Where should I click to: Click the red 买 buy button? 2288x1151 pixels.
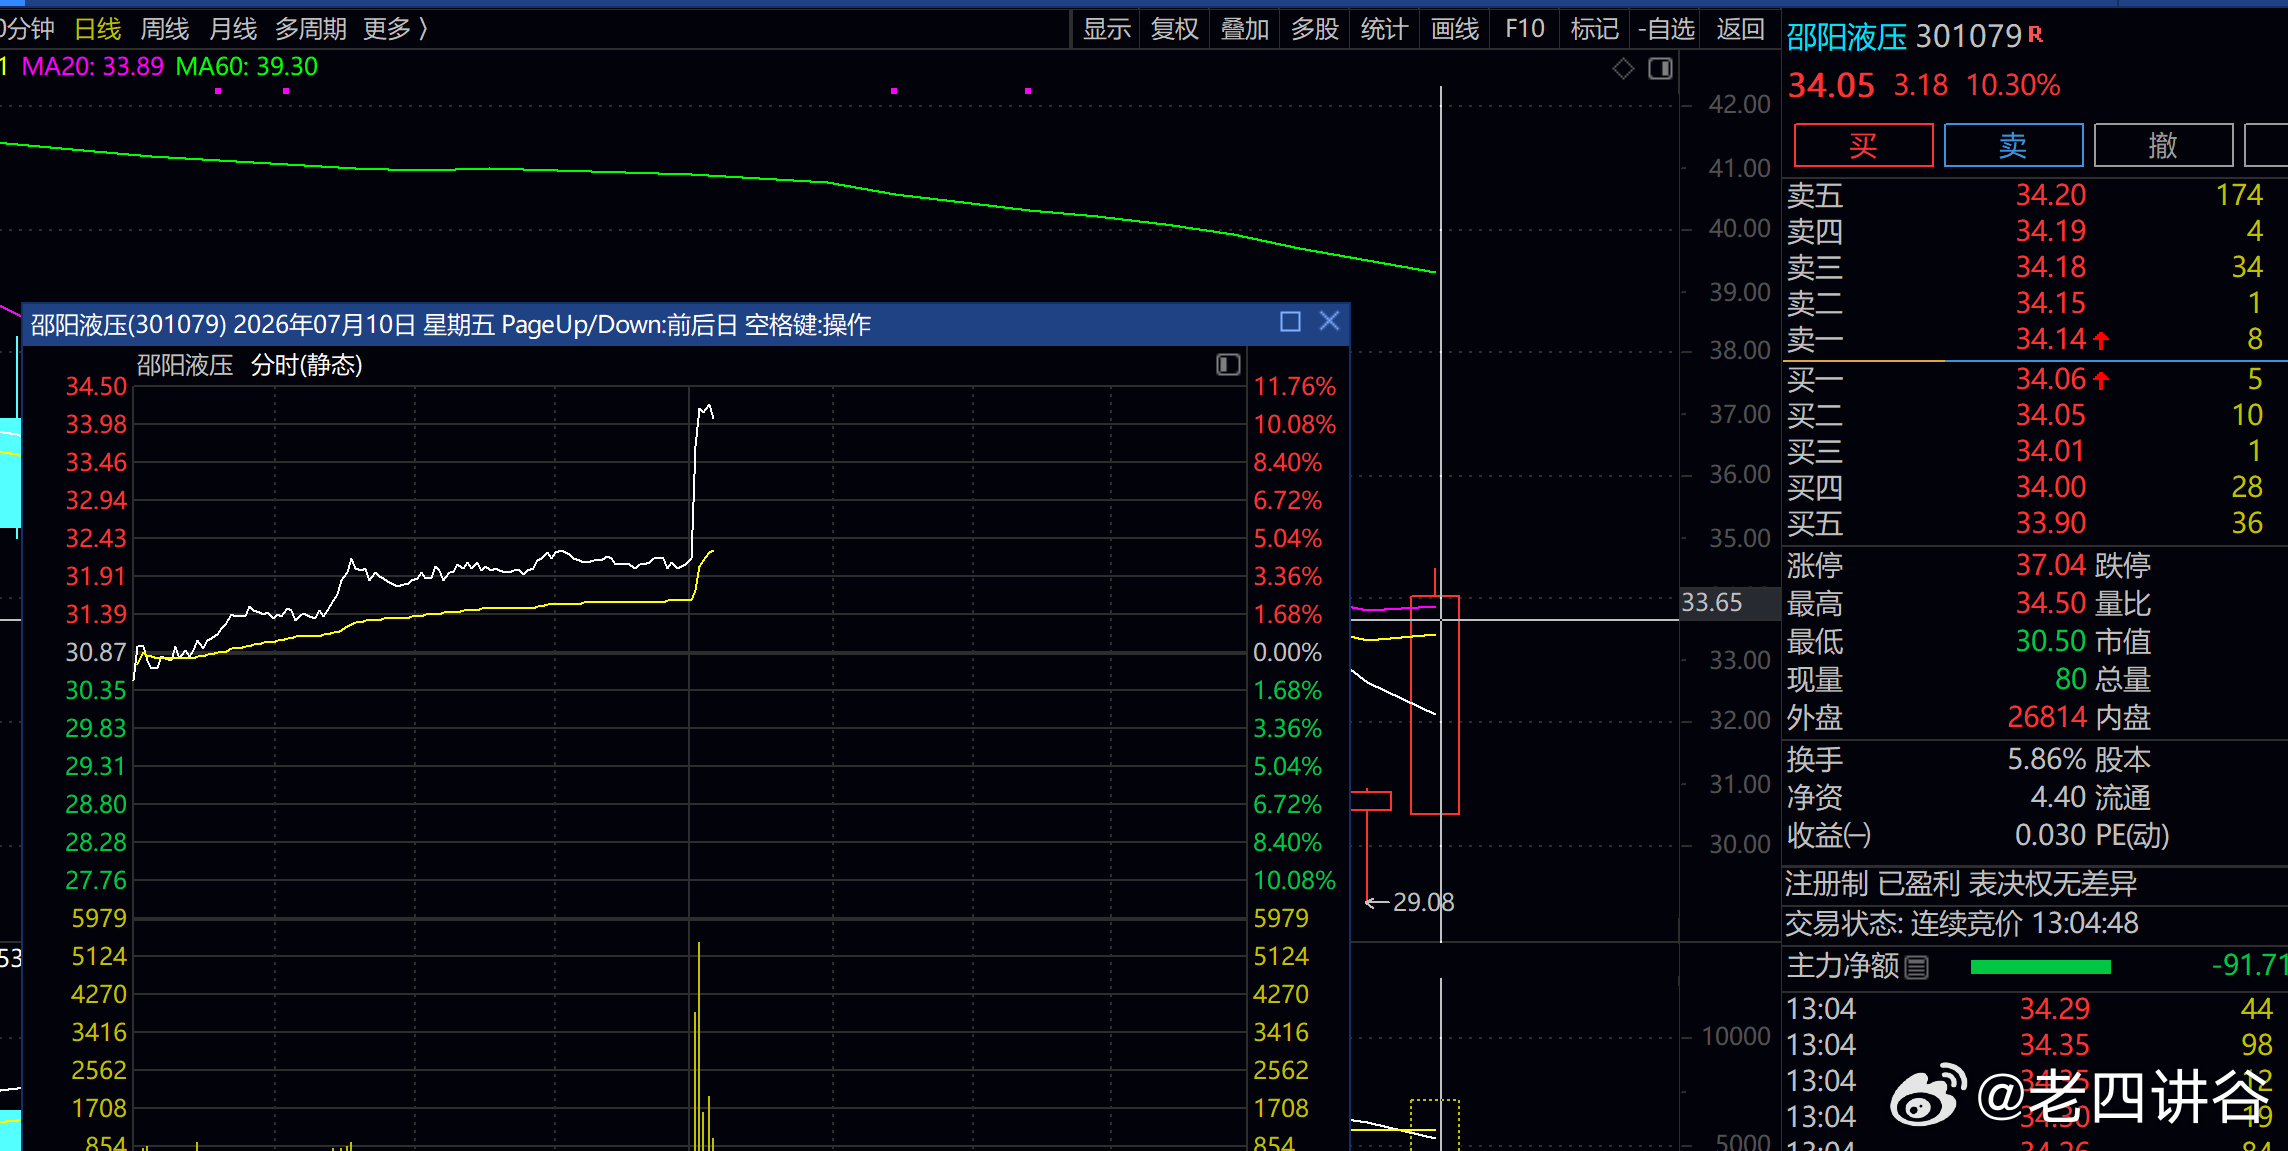1863,146
